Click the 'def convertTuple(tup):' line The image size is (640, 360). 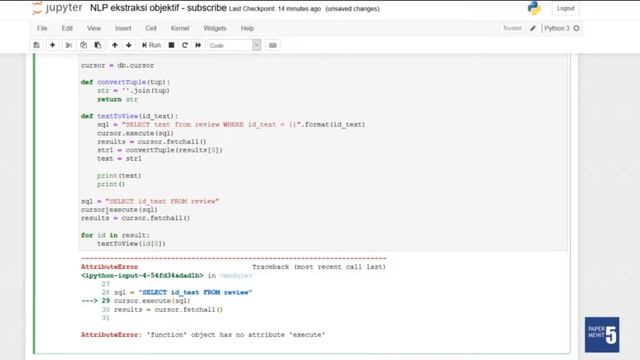click(125, 82)
